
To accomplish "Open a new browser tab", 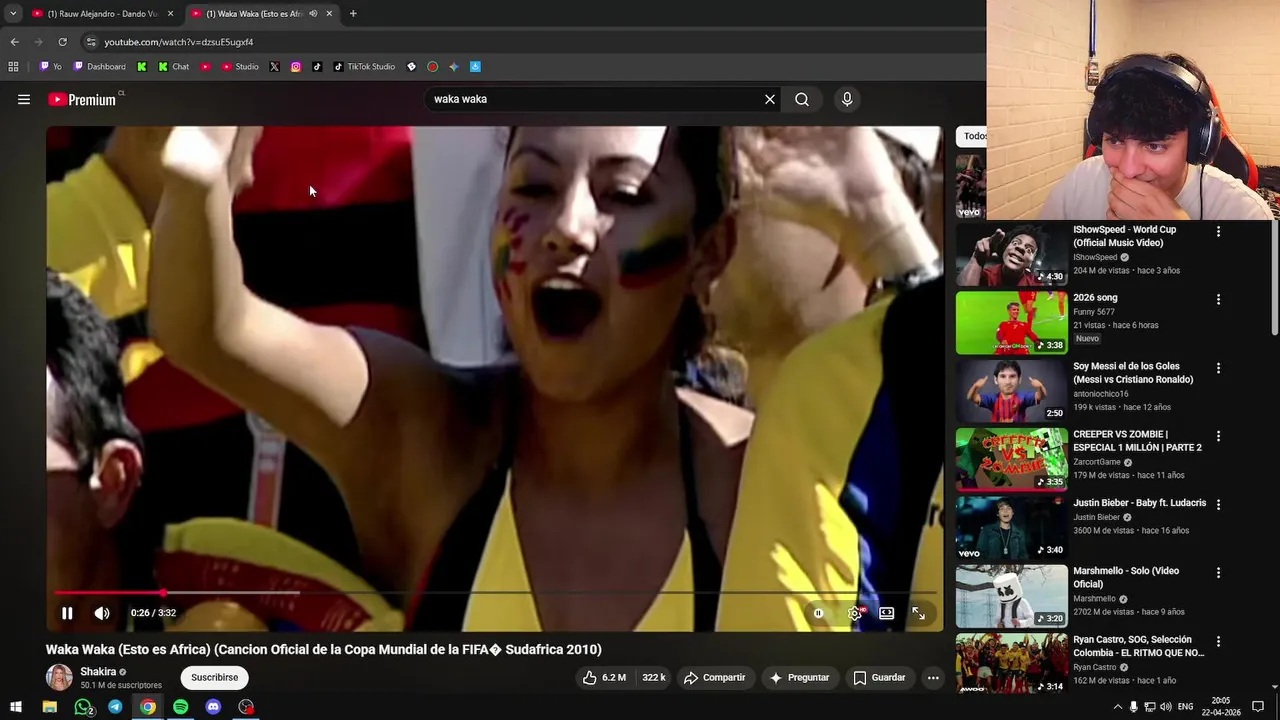I will pos(353,13).
